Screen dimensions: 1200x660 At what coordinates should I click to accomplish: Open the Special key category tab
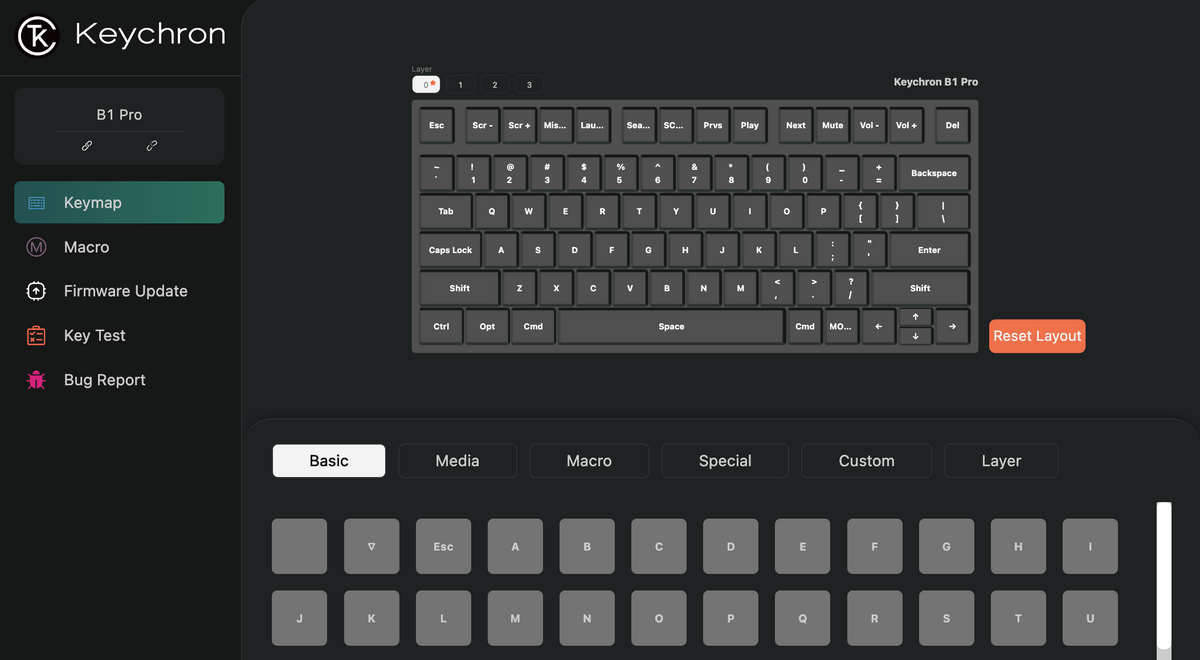tap(724, 460)
